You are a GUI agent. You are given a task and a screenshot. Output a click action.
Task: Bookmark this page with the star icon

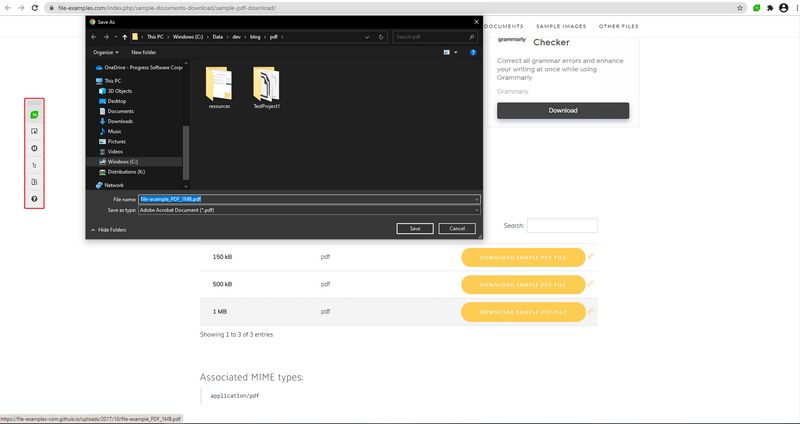pyautogui.click(x=740, y=8)
